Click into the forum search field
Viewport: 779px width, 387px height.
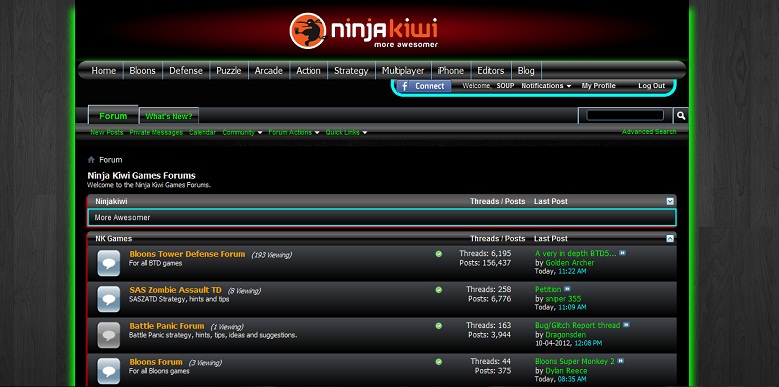625,115
